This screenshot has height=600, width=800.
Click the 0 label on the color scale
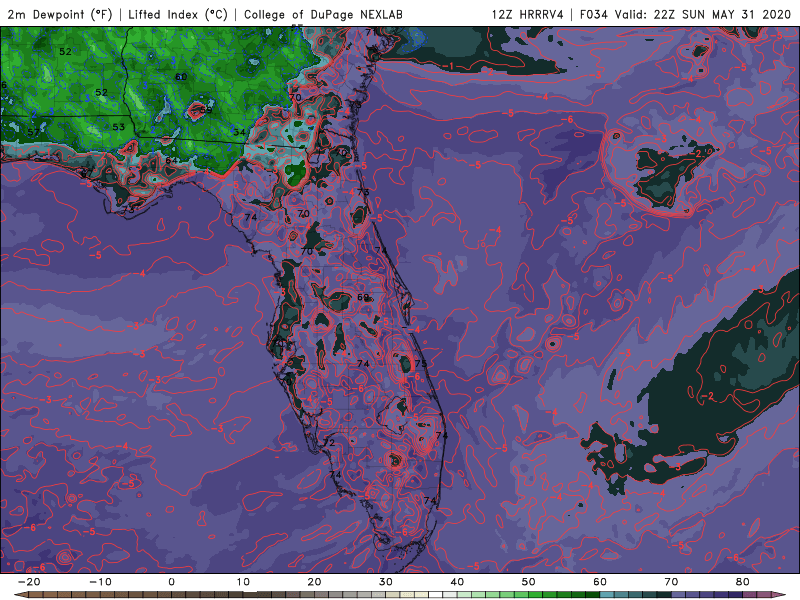(171, 582)
